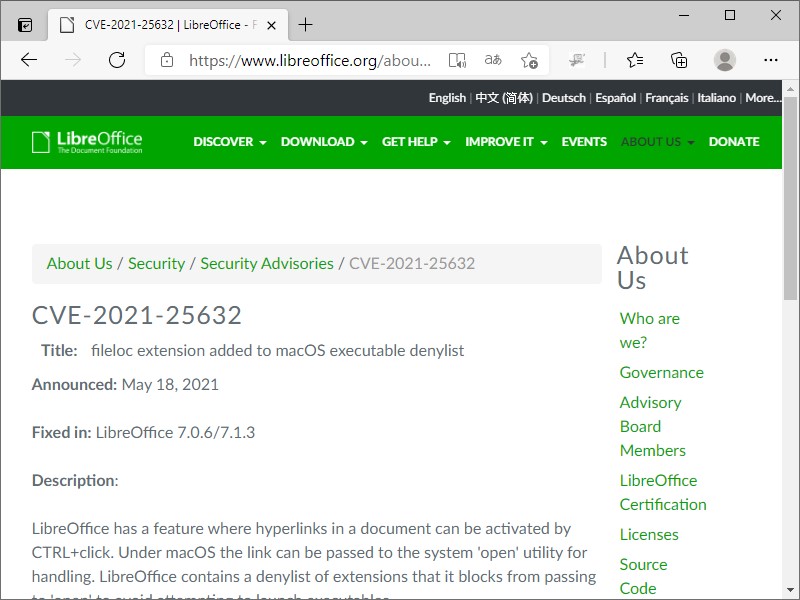Switch language to Deutsch

564,98
